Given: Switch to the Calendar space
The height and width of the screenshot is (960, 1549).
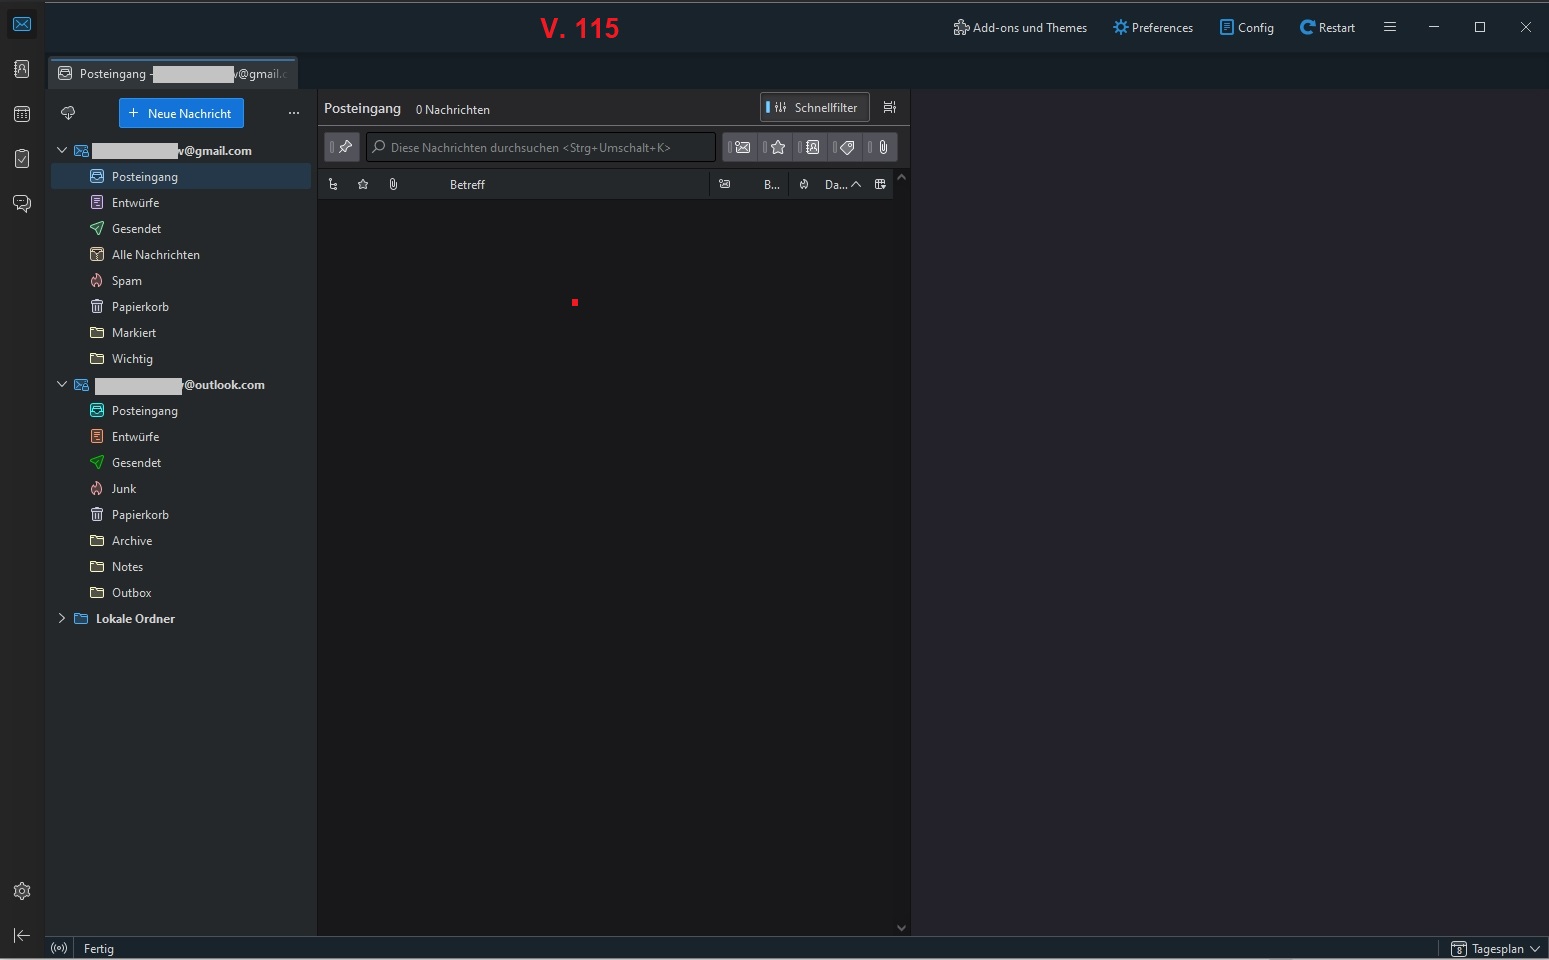Looking at the screenshot, I should 22,114.
